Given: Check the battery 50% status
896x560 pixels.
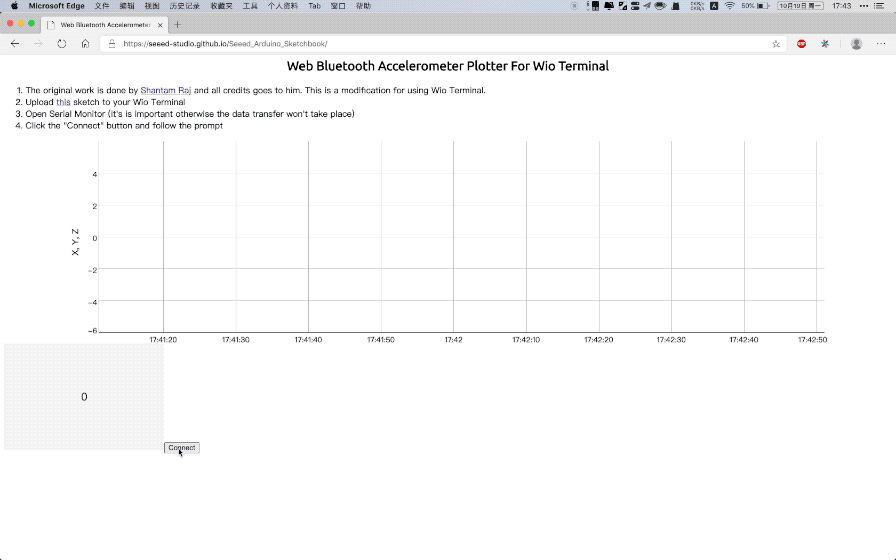Looking at the screenshot, I should point(756,6).
